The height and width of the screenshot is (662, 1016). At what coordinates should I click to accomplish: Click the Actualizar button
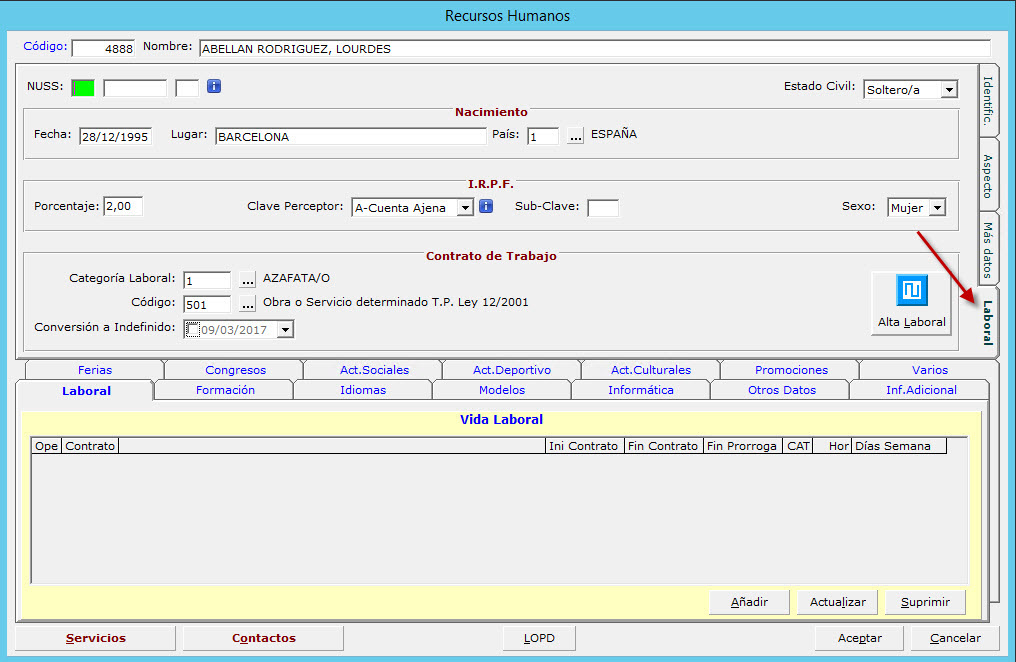pyautogui.click(x=837, y=602)
